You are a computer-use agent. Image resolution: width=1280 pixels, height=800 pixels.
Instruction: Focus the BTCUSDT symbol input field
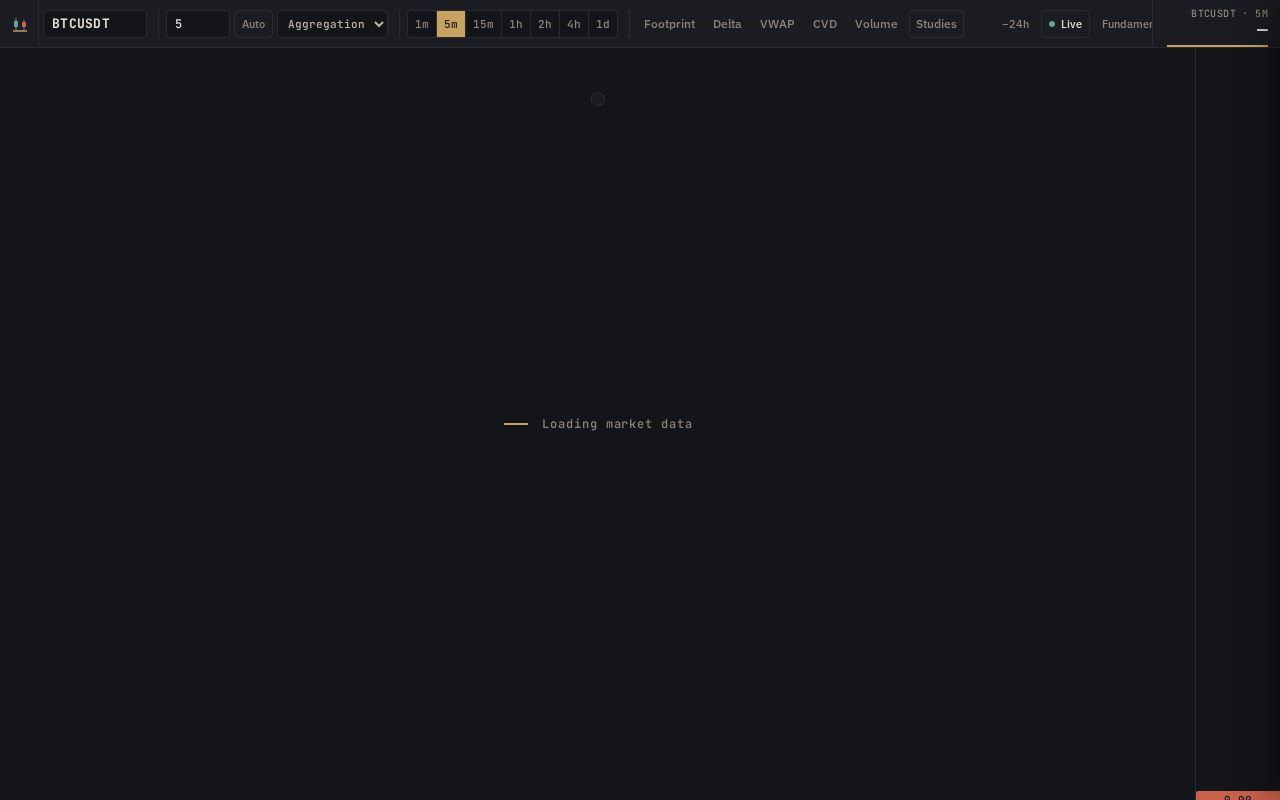click(x=95, y=24)
